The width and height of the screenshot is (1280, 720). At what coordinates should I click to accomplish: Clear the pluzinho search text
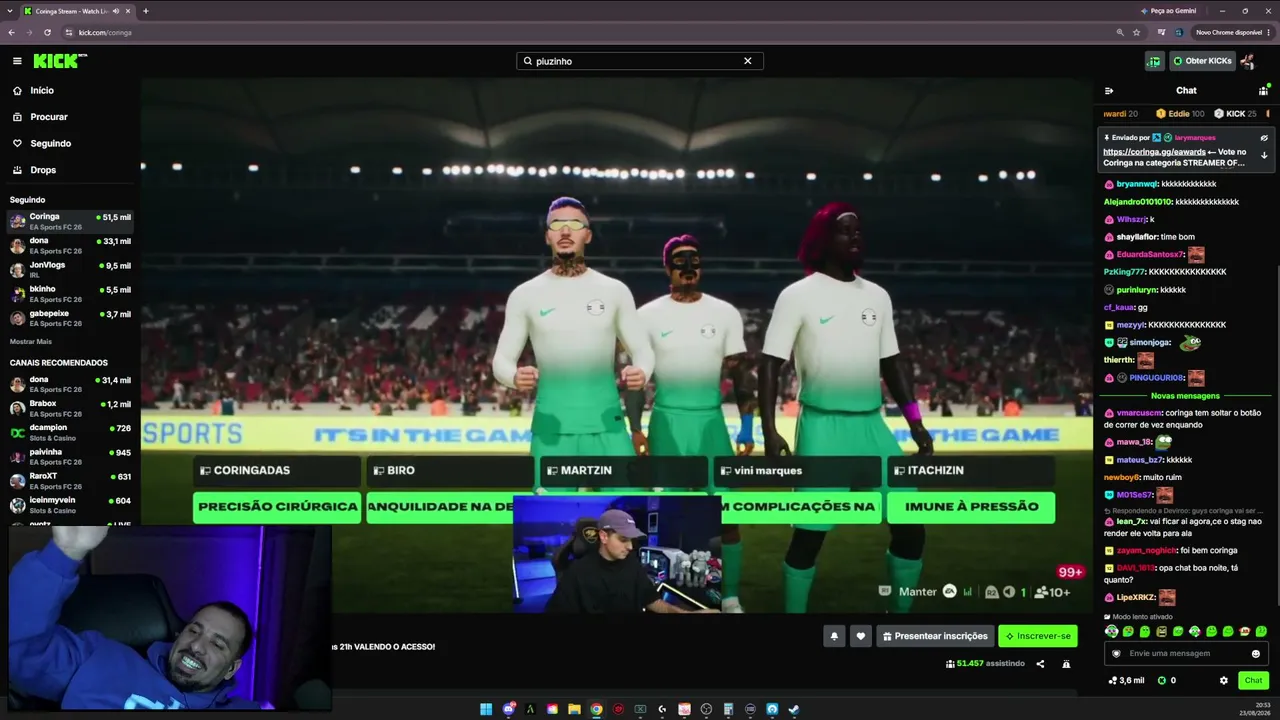(747, 61)
